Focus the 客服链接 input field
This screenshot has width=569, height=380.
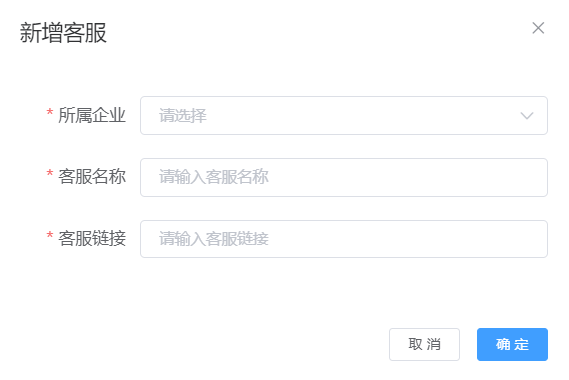coord(344,239)
